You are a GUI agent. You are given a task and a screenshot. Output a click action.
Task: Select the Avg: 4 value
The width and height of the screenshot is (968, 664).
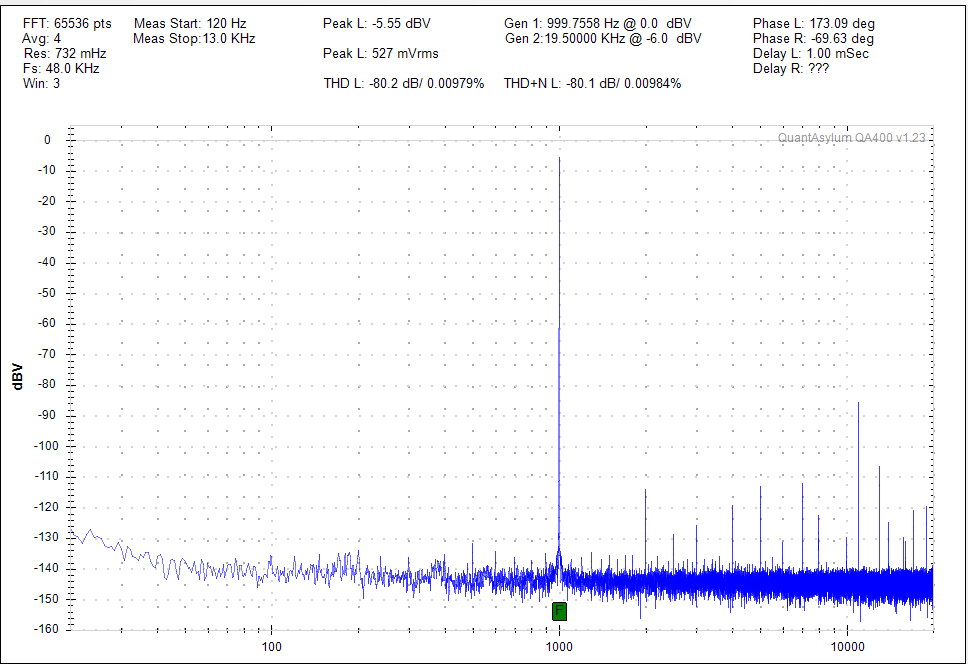tap(41, 38)
